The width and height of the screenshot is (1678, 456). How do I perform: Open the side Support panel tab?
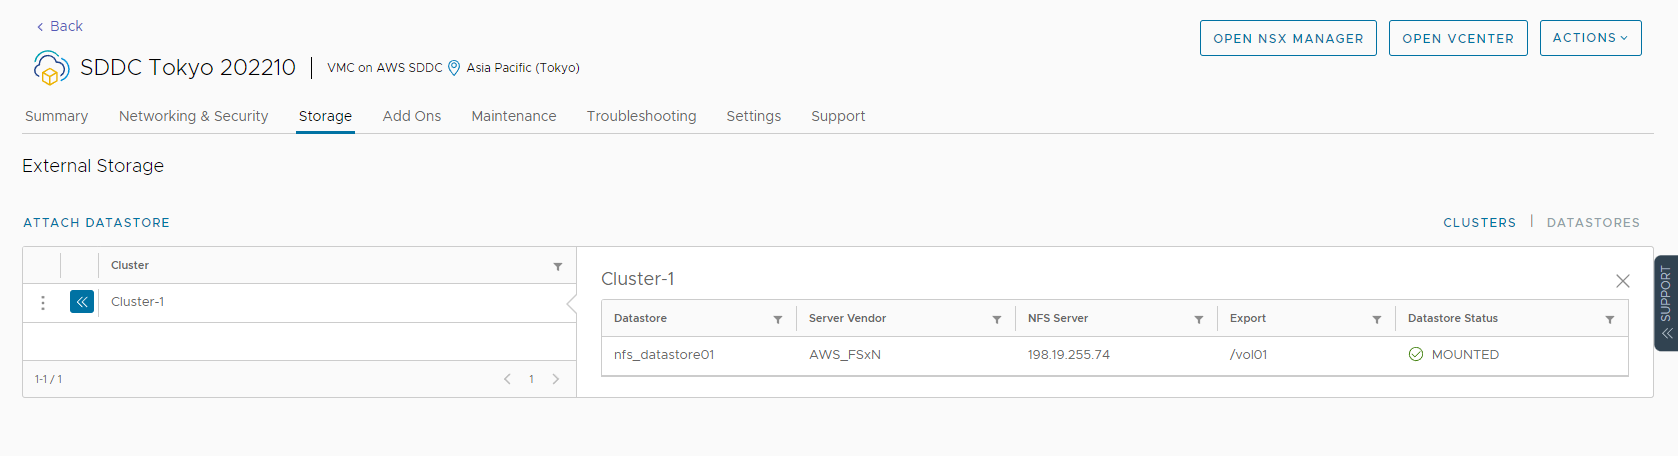(1666, 303)
